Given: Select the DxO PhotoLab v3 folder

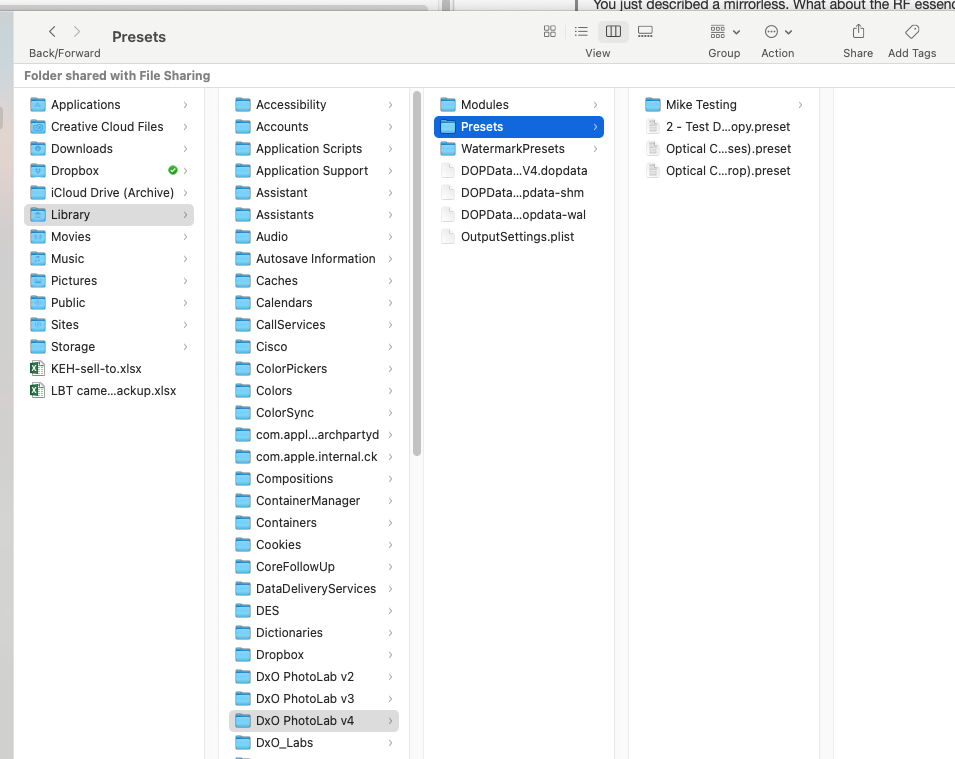Looking at the screenshot, I should tap(304, 699).
